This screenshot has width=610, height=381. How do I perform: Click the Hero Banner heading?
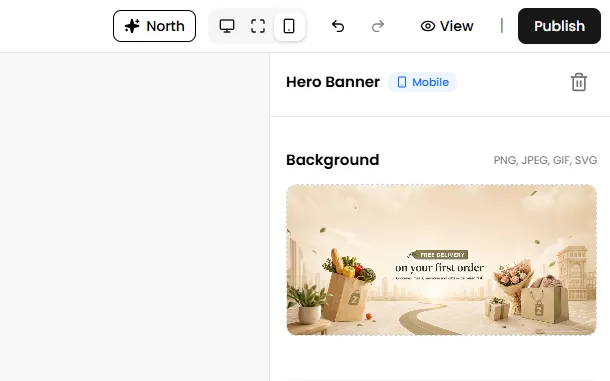tap(333, 82)
